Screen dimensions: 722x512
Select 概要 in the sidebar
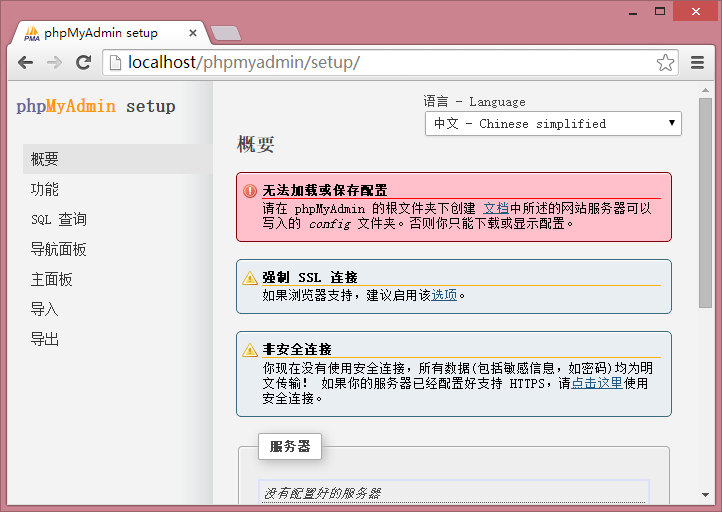click(x=45, y=159)
